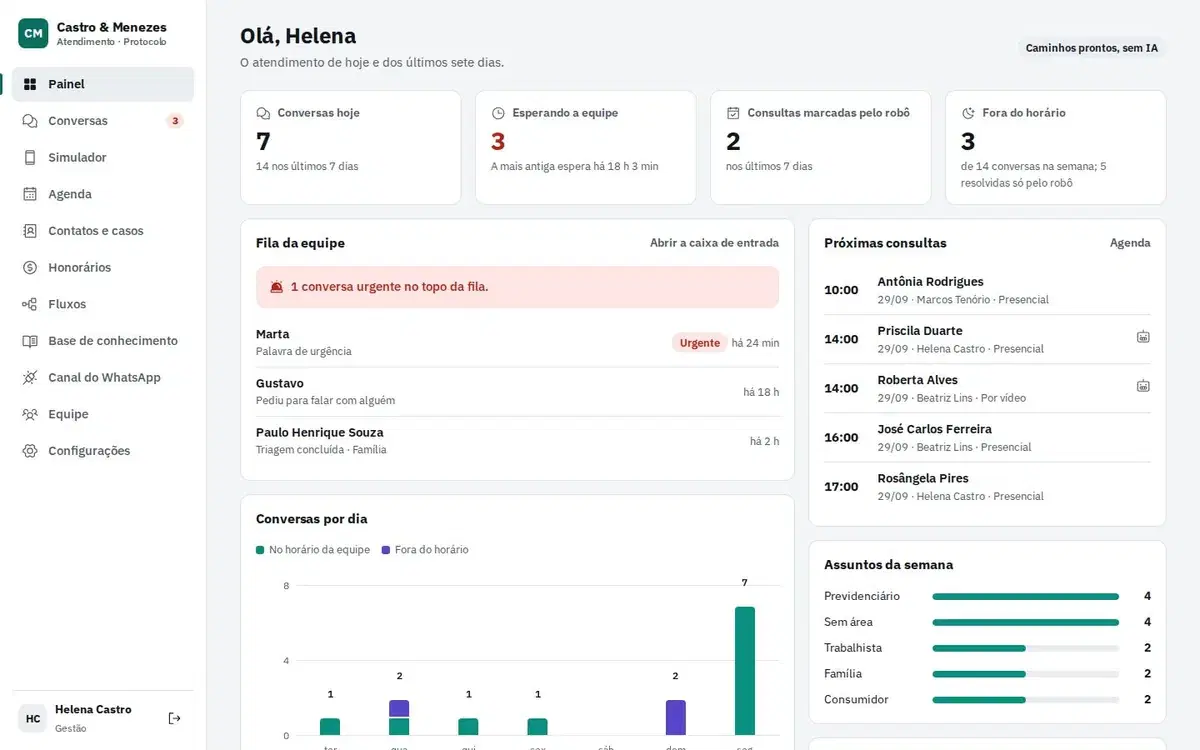Click the unread badge 3 on Conversas
1200x750 pixels.
175,121
